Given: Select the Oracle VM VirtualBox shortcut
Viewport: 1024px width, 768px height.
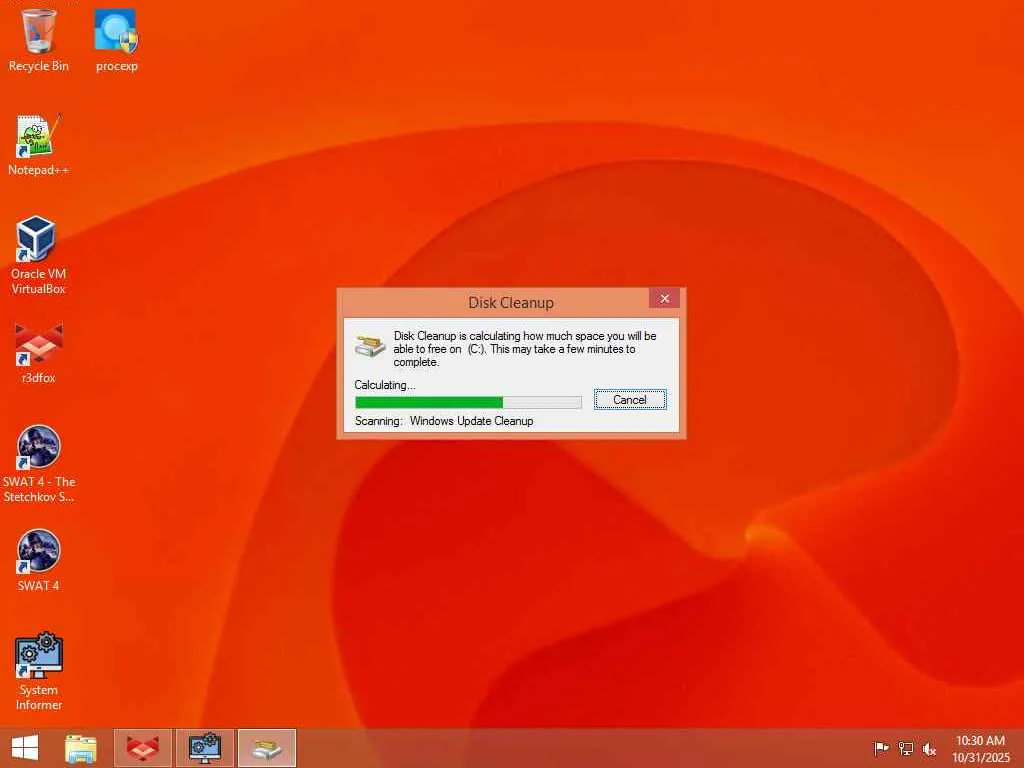Looking at the screenshot, I should point(39,255).
